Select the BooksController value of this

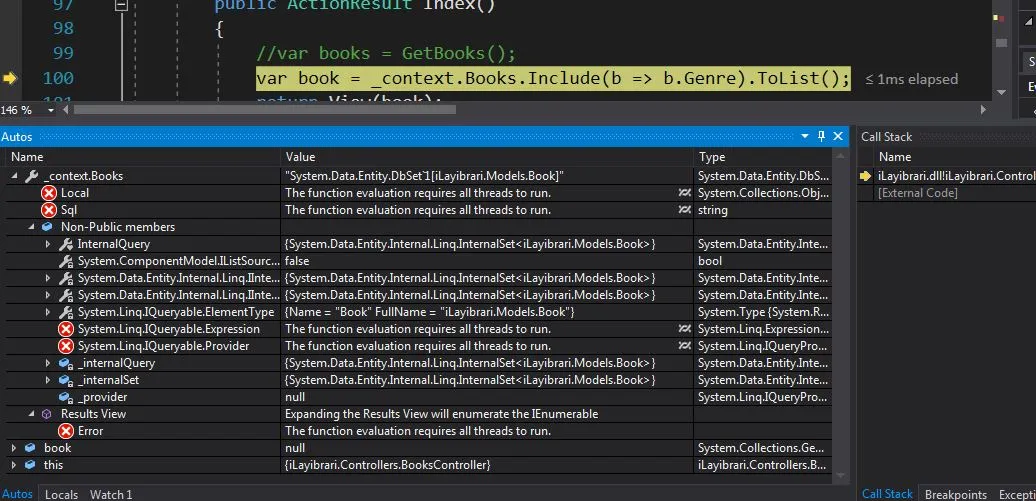click(486, 465)
